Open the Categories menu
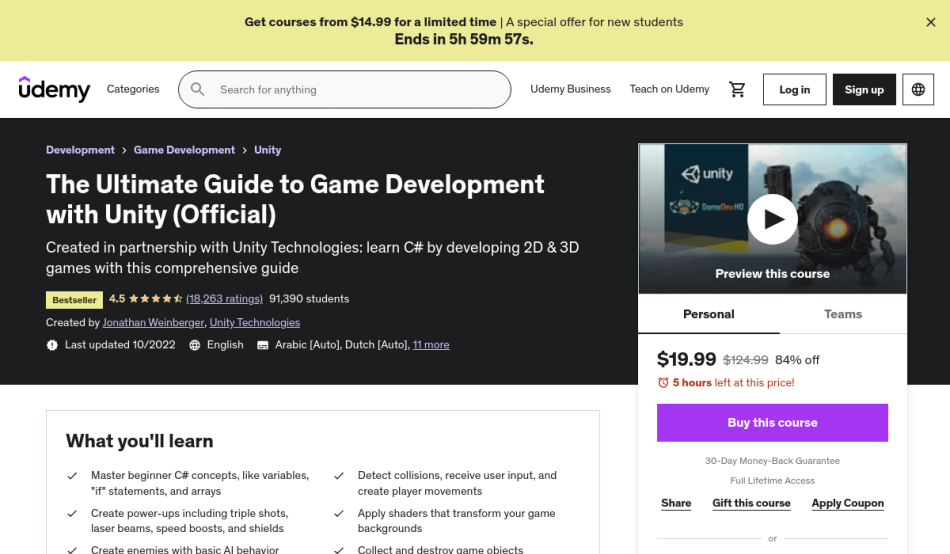 [133, 89]
